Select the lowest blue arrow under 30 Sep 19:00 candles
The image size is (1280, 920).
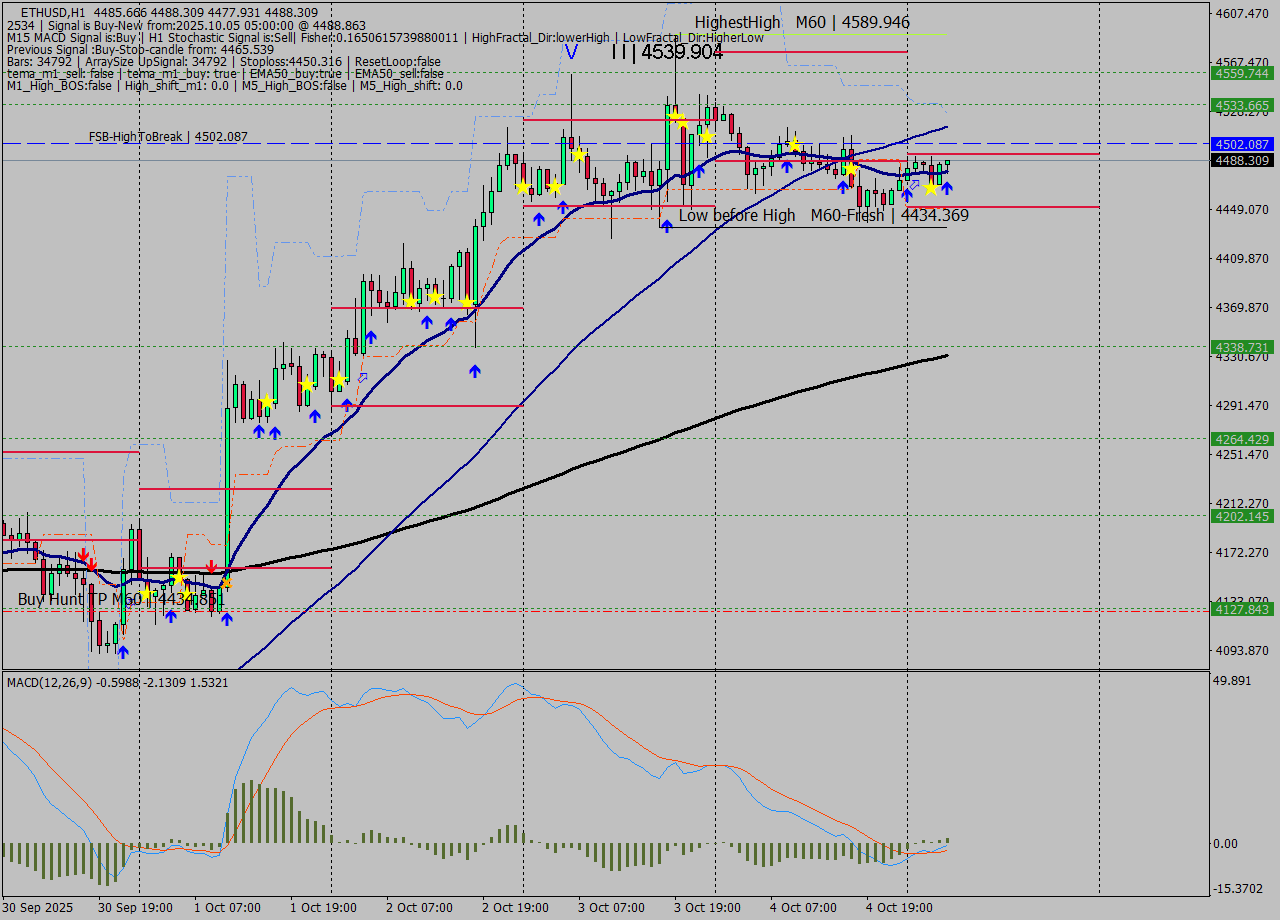pyautogui.click(x=122, y=652)
